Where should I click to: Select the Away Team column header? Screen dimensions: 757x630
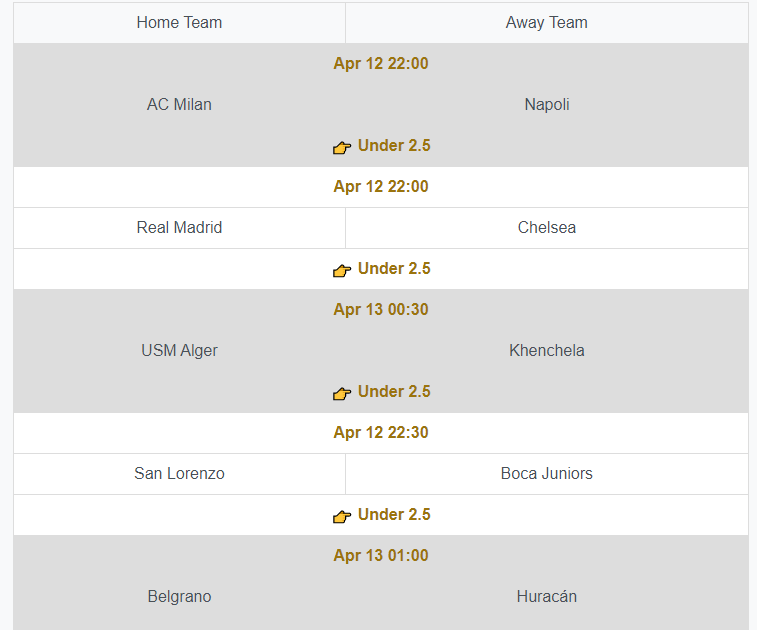tap(547, 23)
